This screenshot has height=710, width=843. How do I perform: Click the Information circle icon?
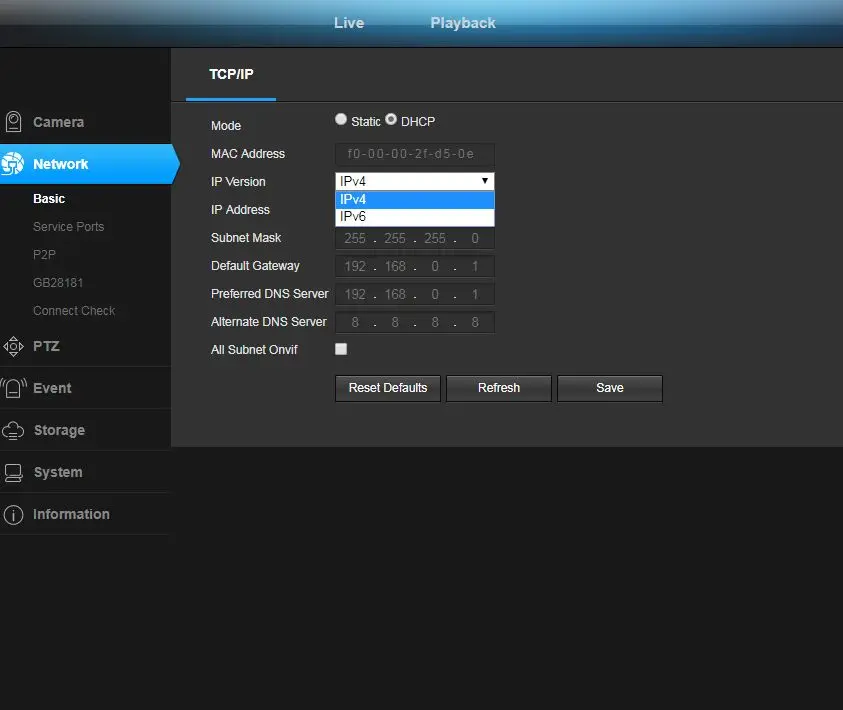click(13, 514)
